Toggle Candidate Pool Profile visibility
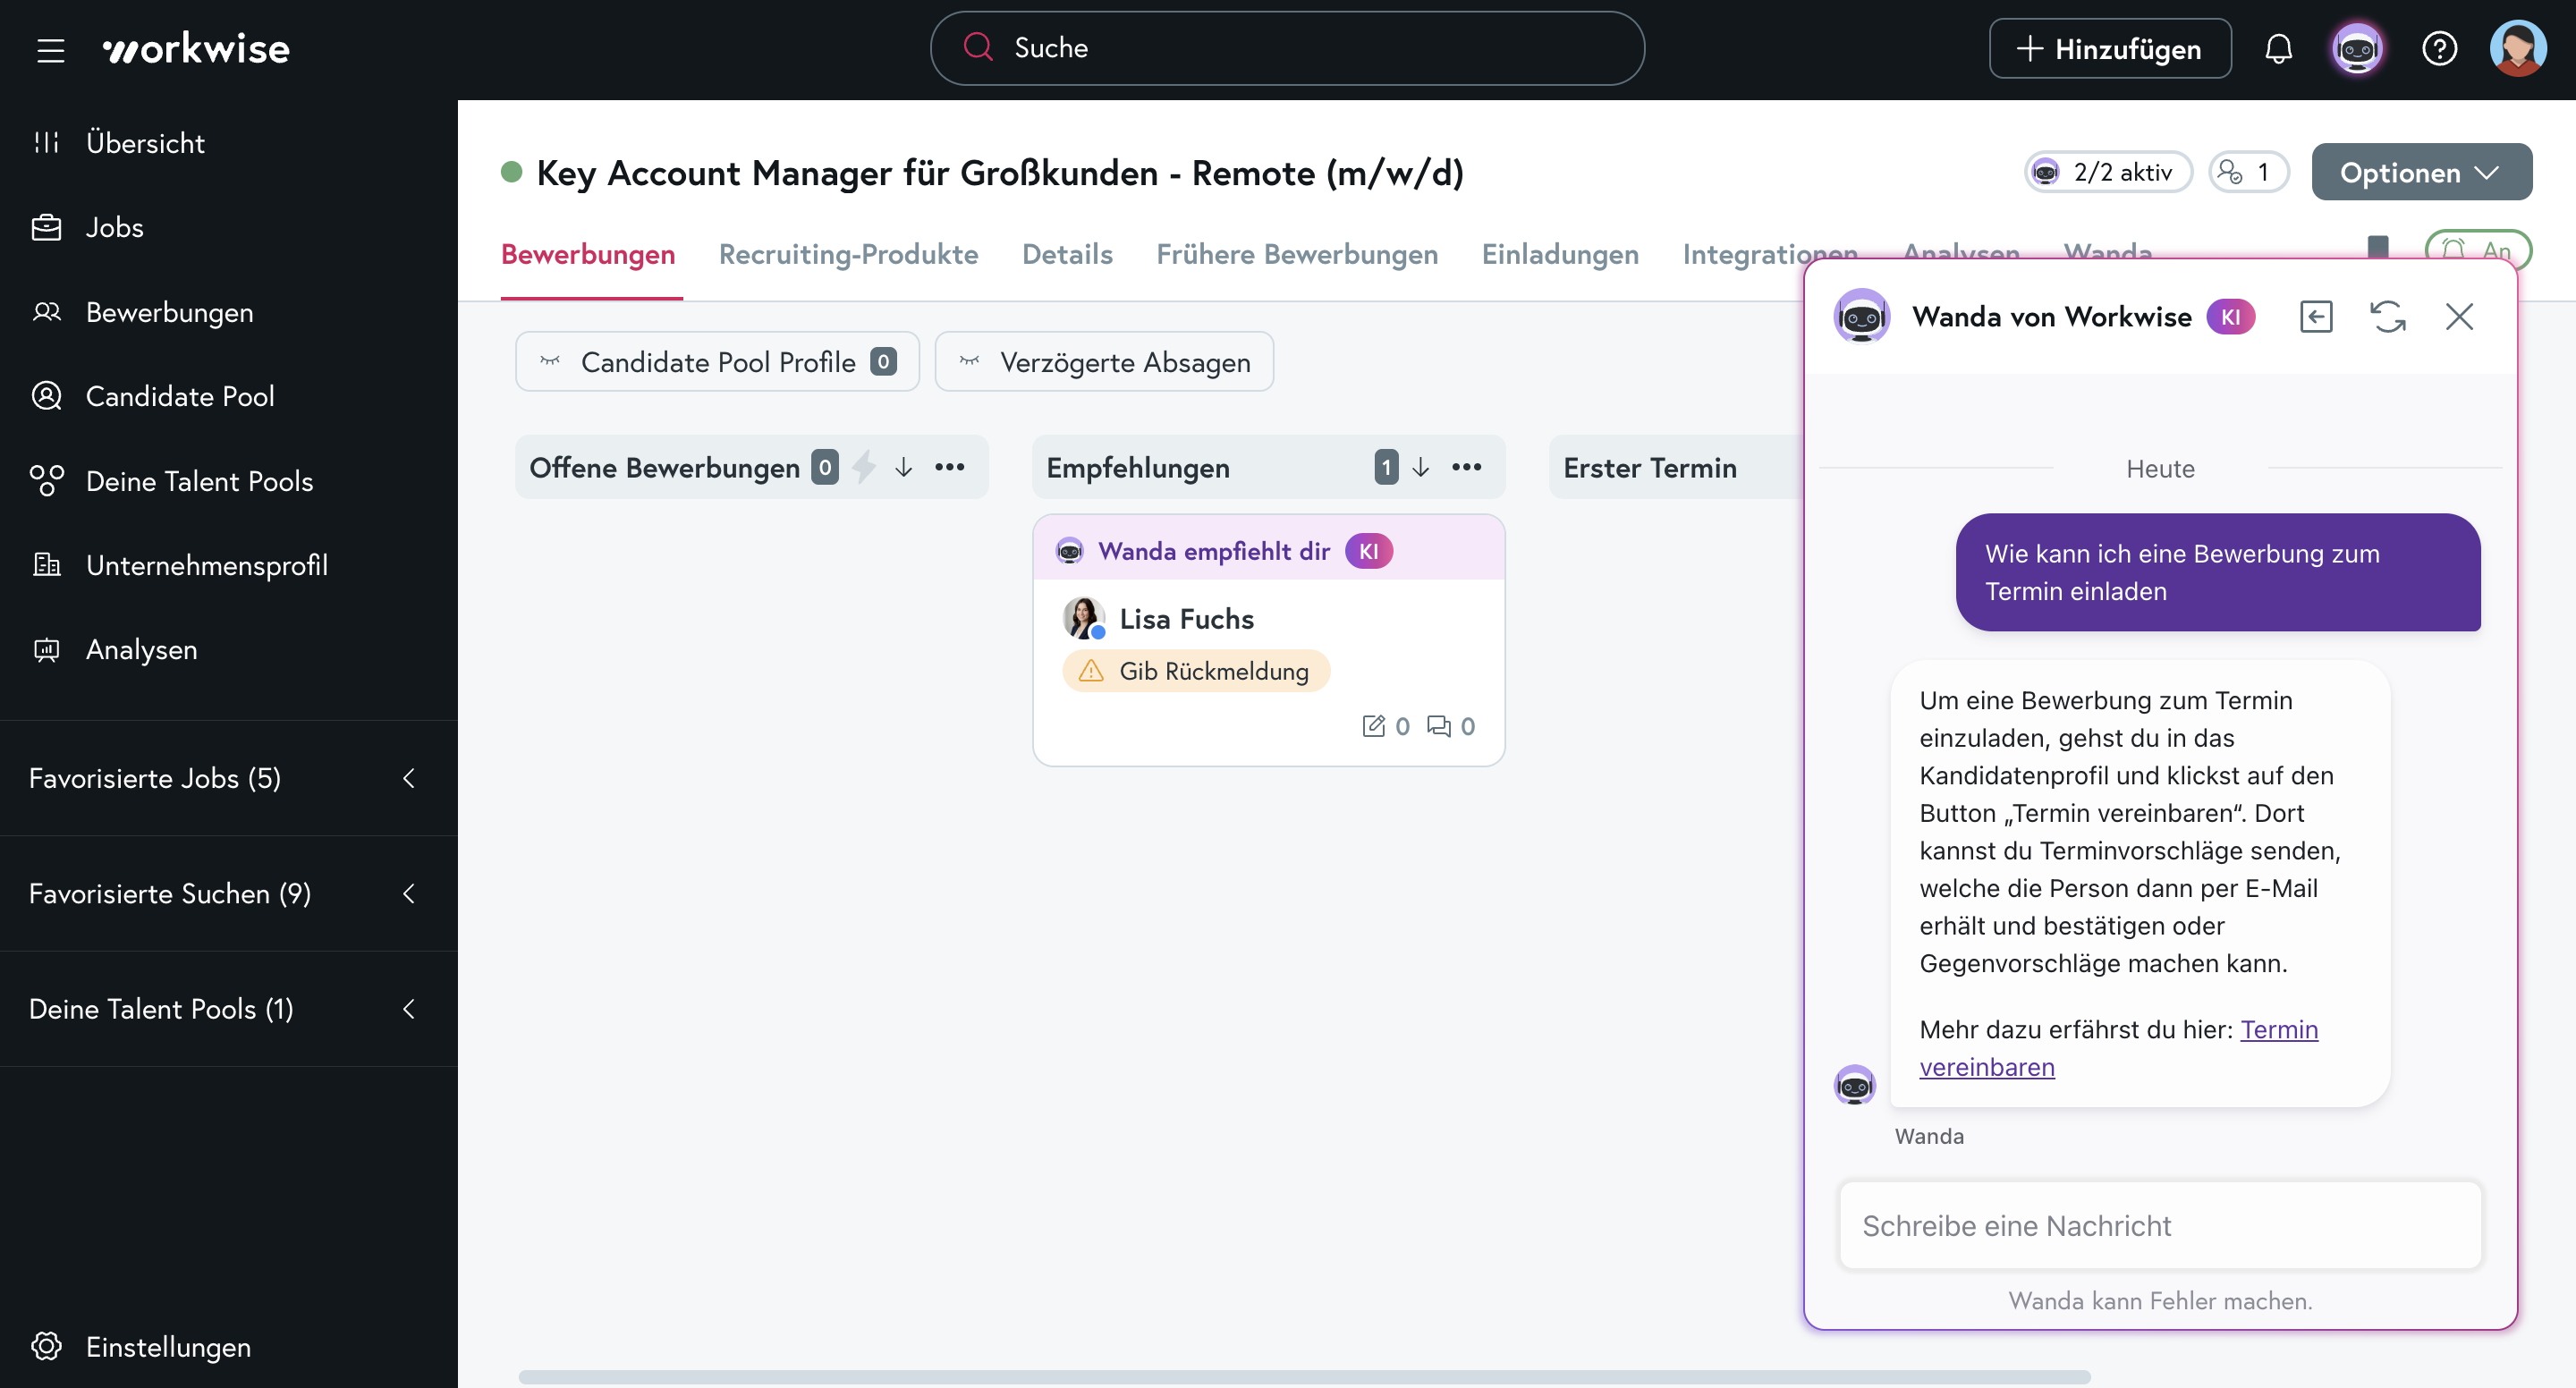Image resolution: width=2576 pixels, height=1388 pixels. (x=716, y=362)
